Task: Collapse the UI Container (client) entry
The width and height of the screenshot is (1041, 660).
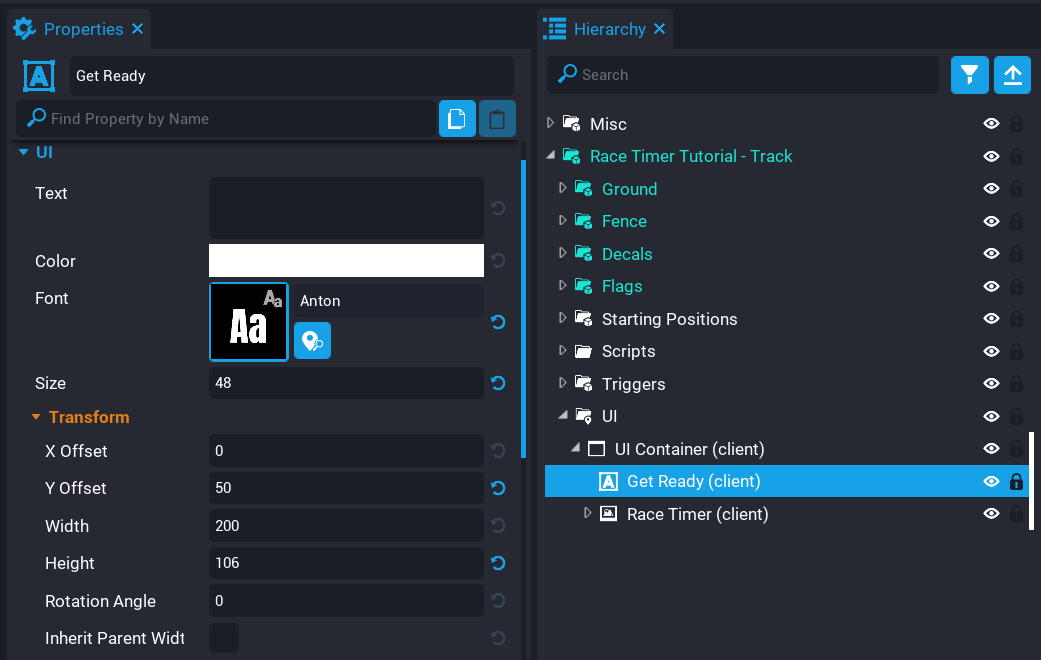Action: point(574,448)
